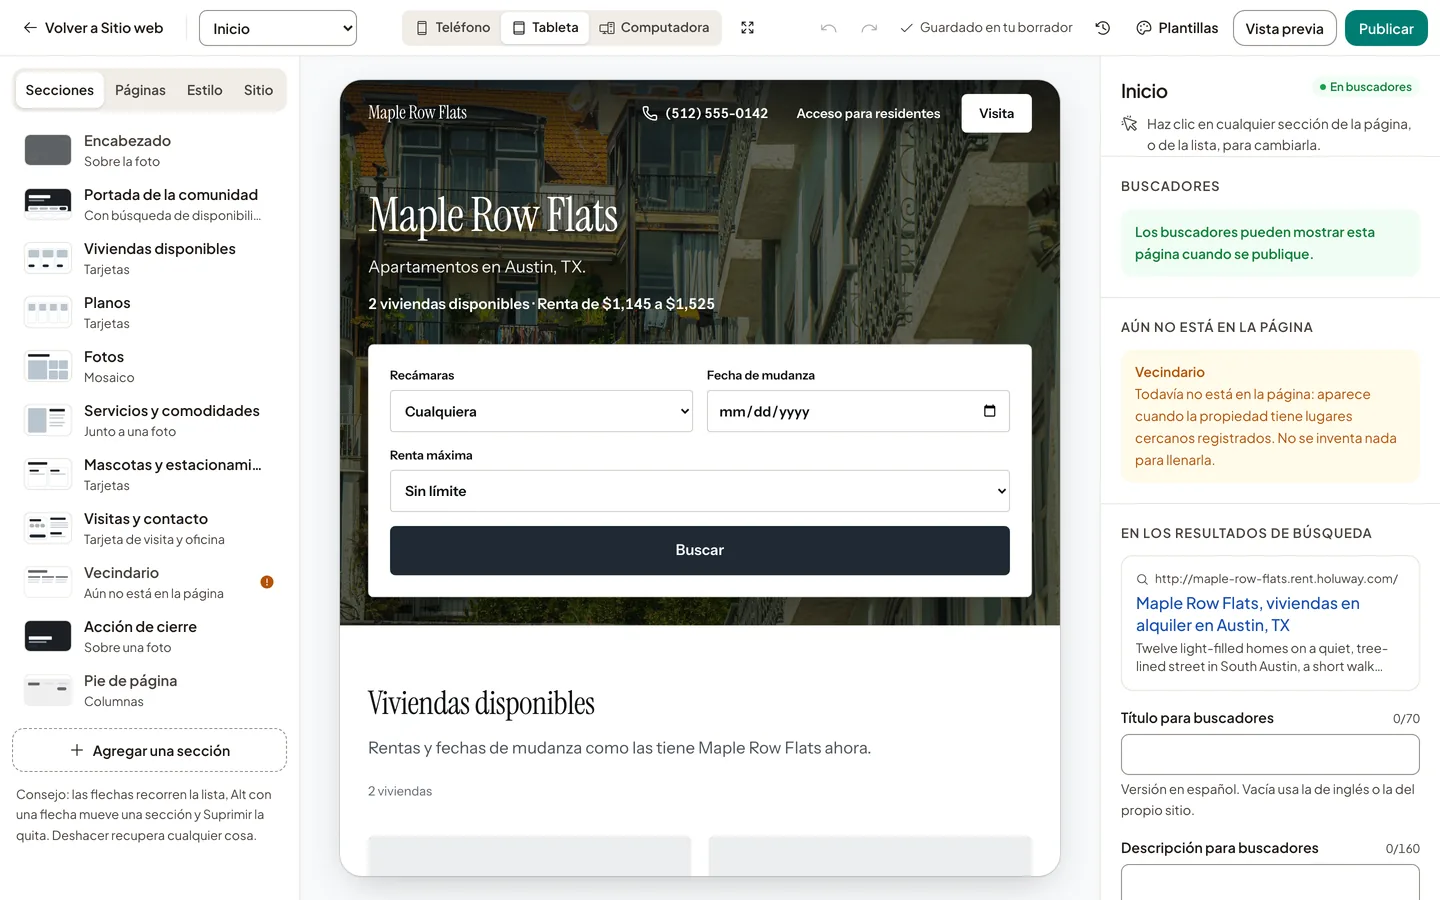Open version history clock icon
1440x900 pixels.
[1103, 28]
